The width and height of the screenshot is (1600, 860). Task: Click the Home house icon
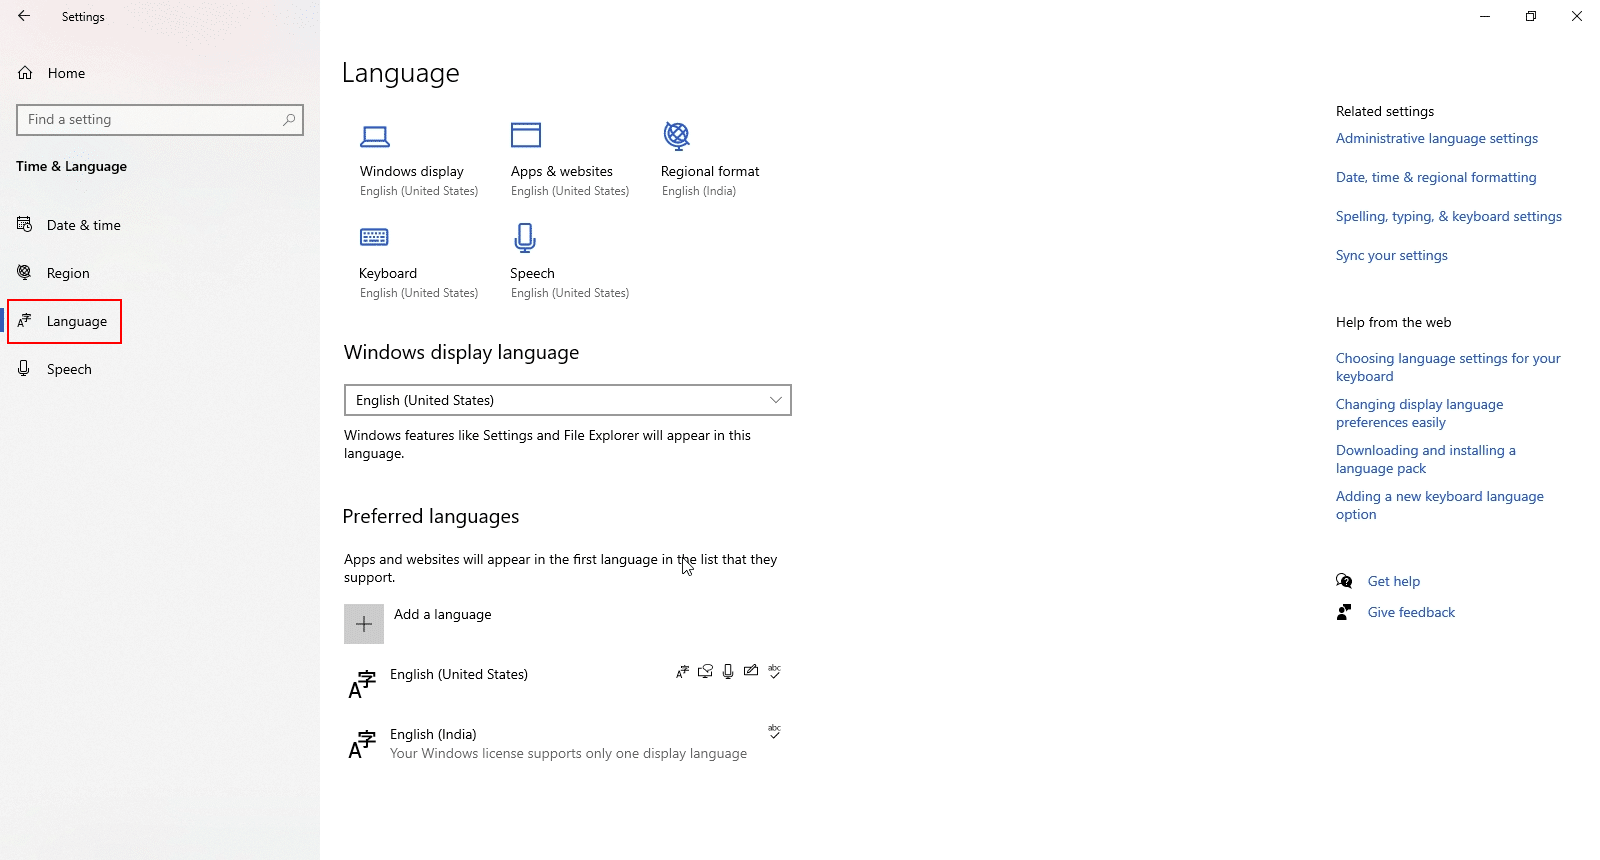tap(25, 73)
